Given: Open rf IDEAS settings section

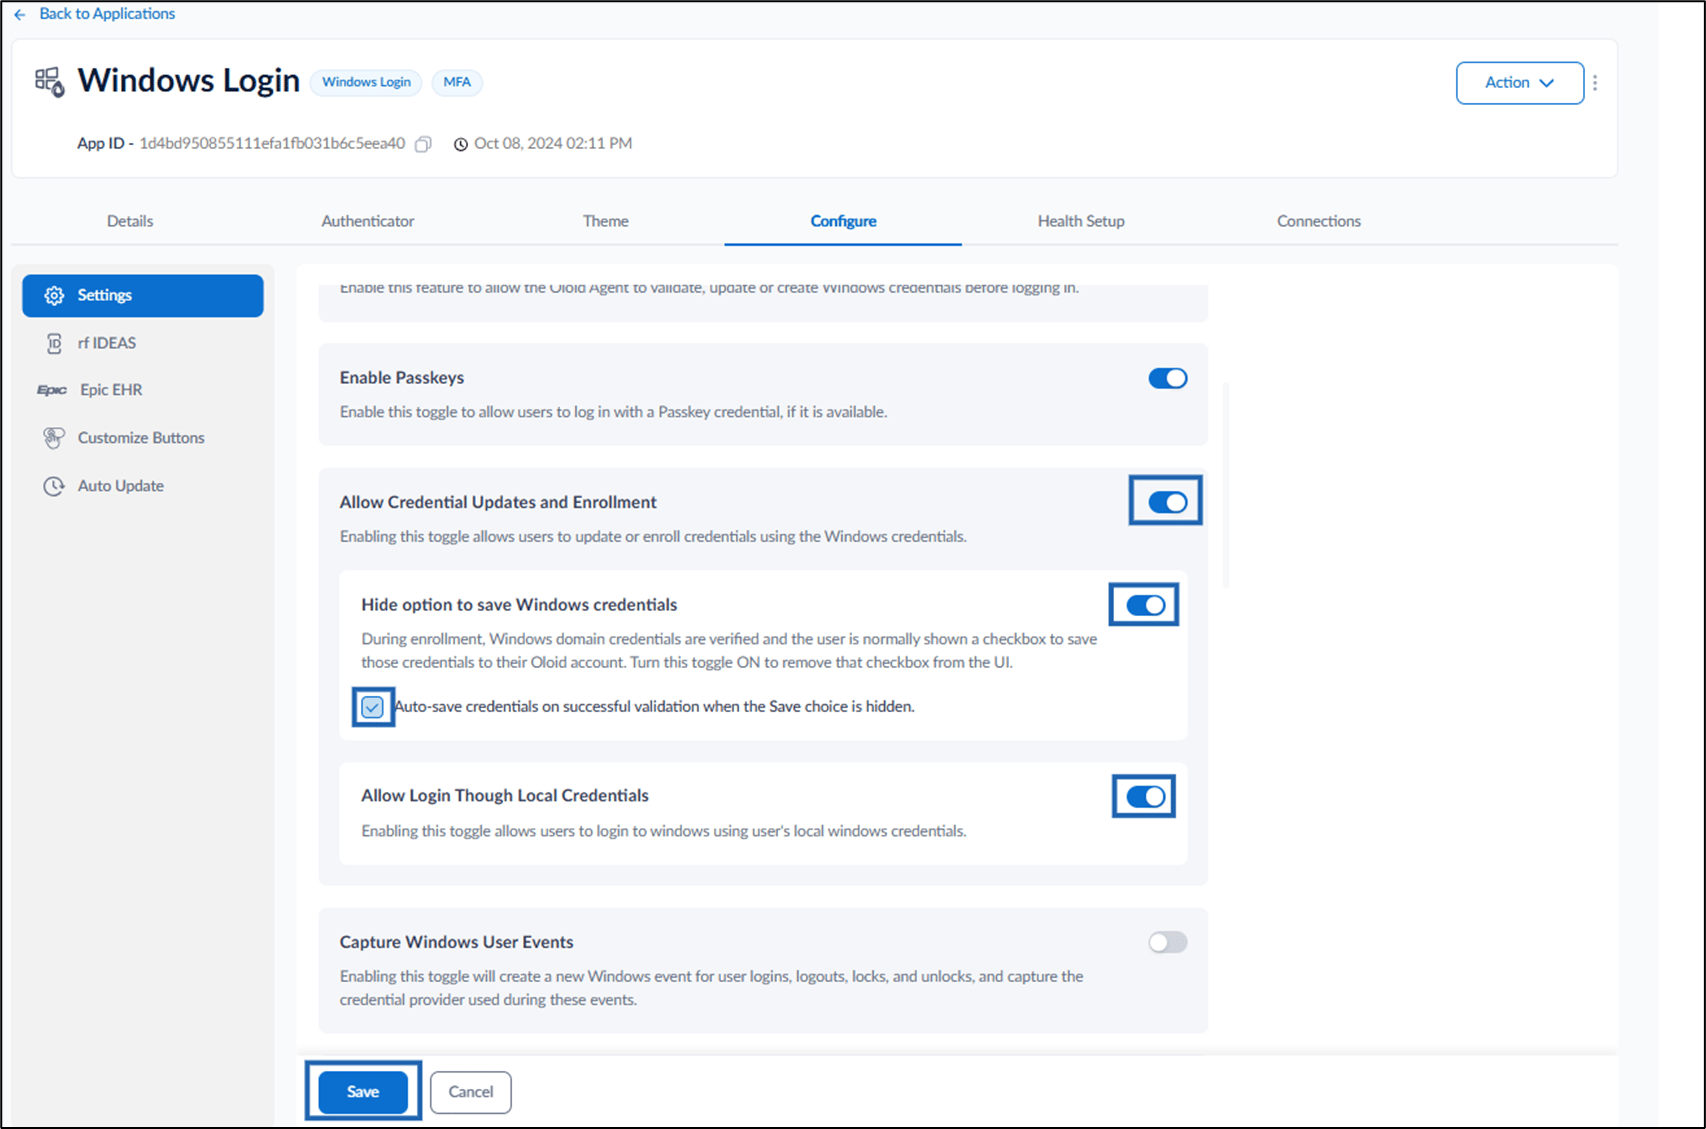Looking at the screenshot, I should 143,343.
